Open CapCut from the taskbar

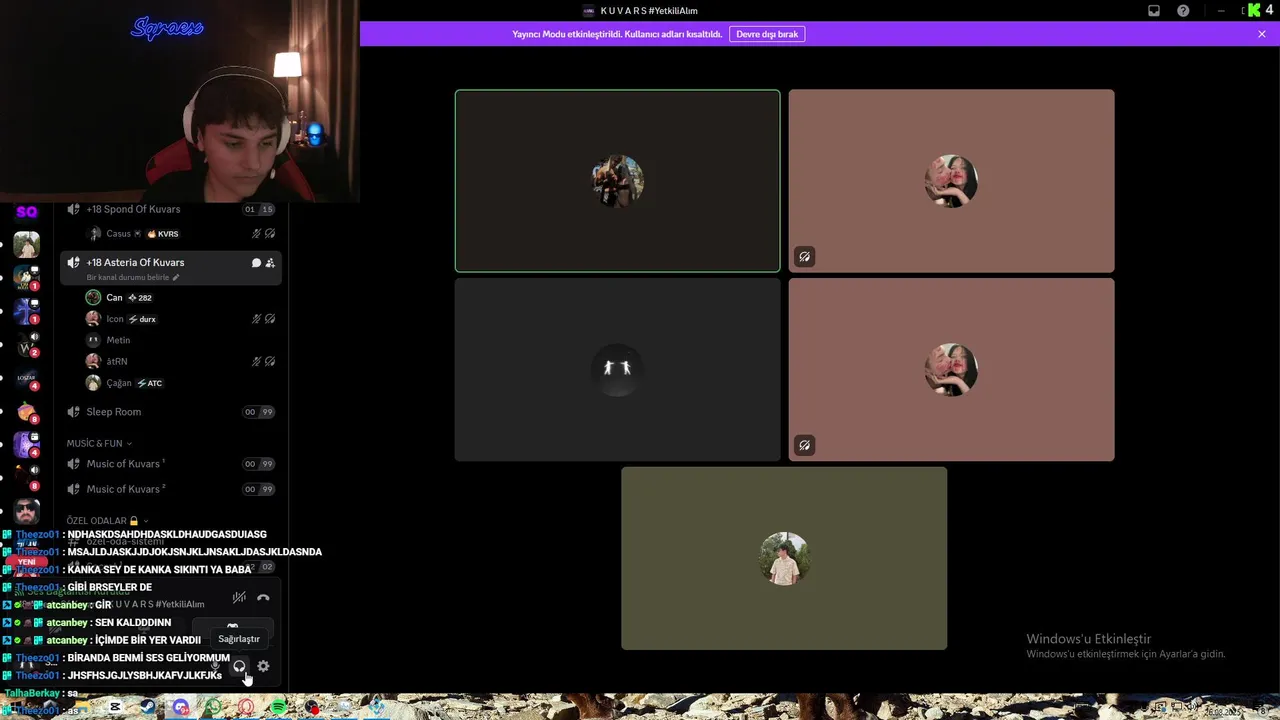pos(115,708)
